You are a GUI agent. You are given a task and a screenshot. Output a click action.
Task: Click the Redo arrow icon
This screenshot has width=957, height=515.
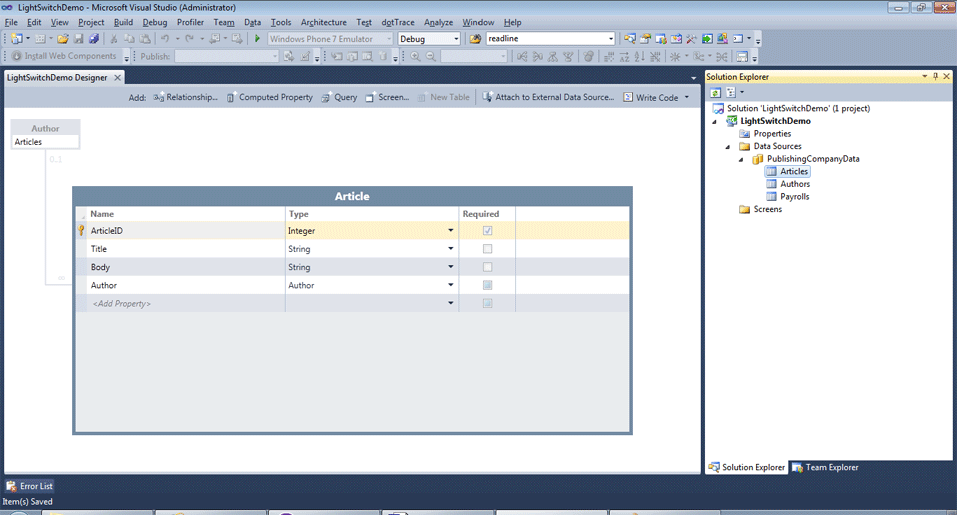189,38
